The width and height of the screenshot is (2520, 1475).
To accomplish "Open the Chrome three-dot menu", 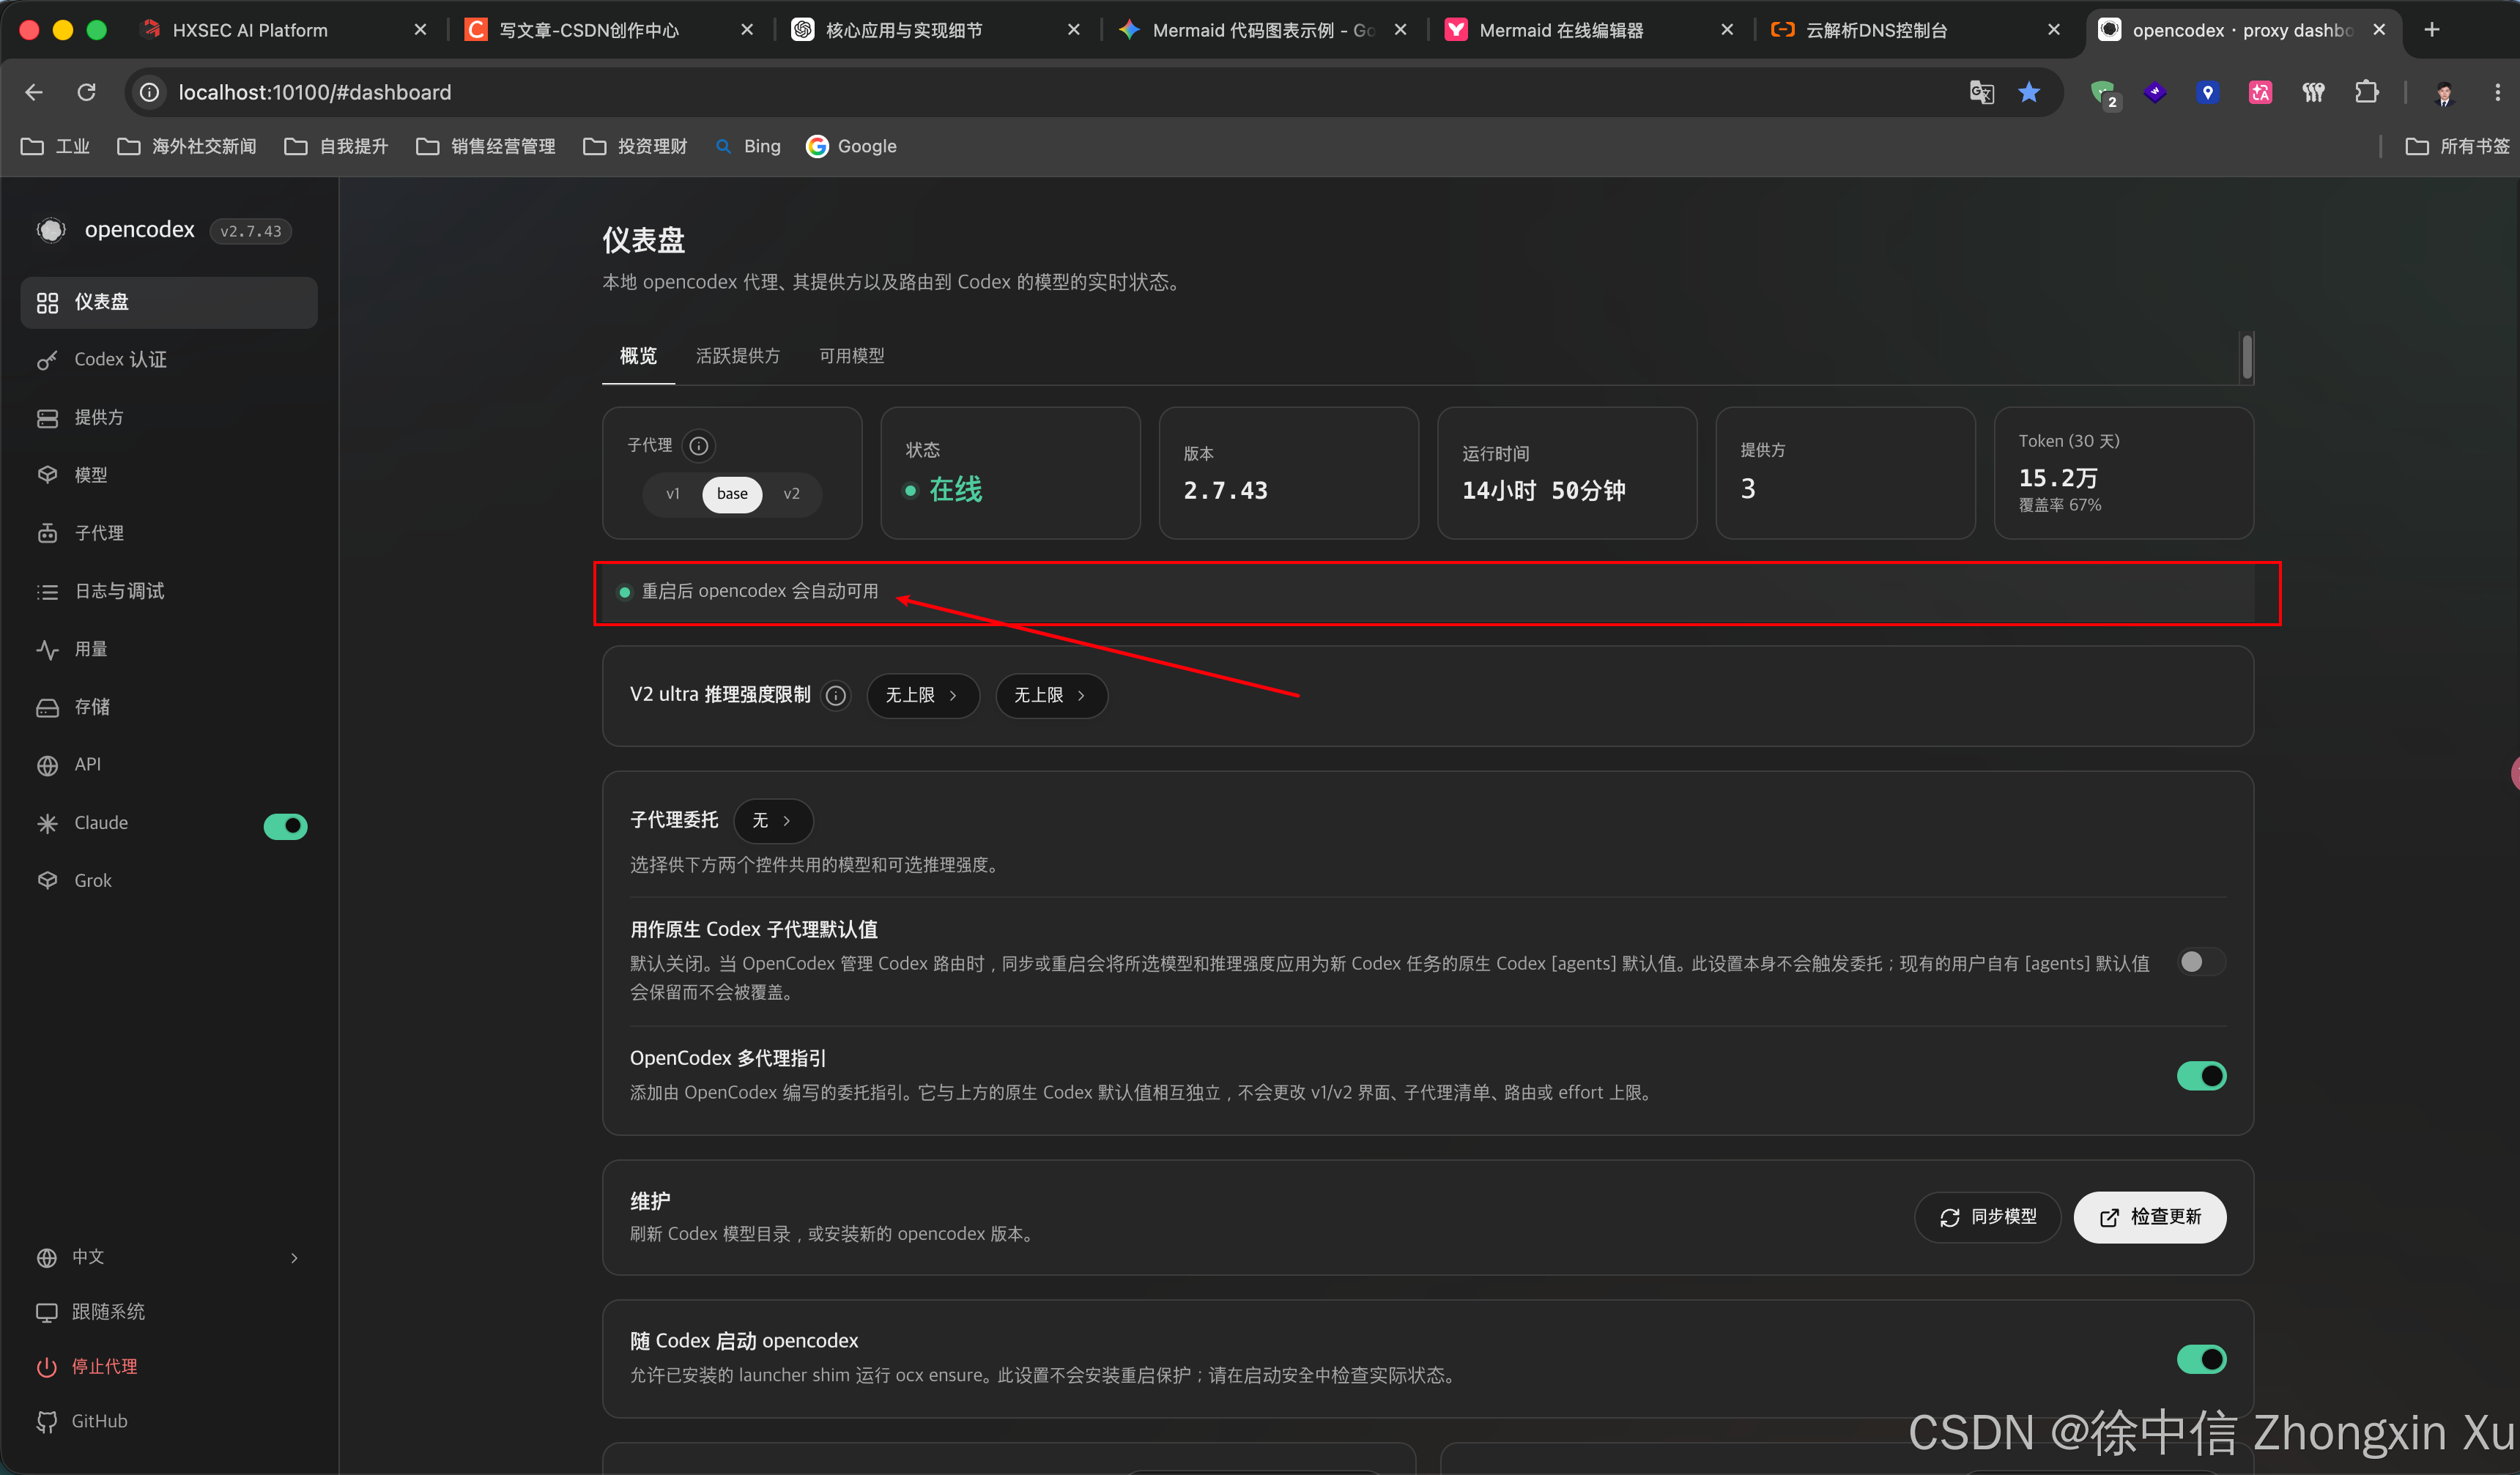I will (2497, 92).
